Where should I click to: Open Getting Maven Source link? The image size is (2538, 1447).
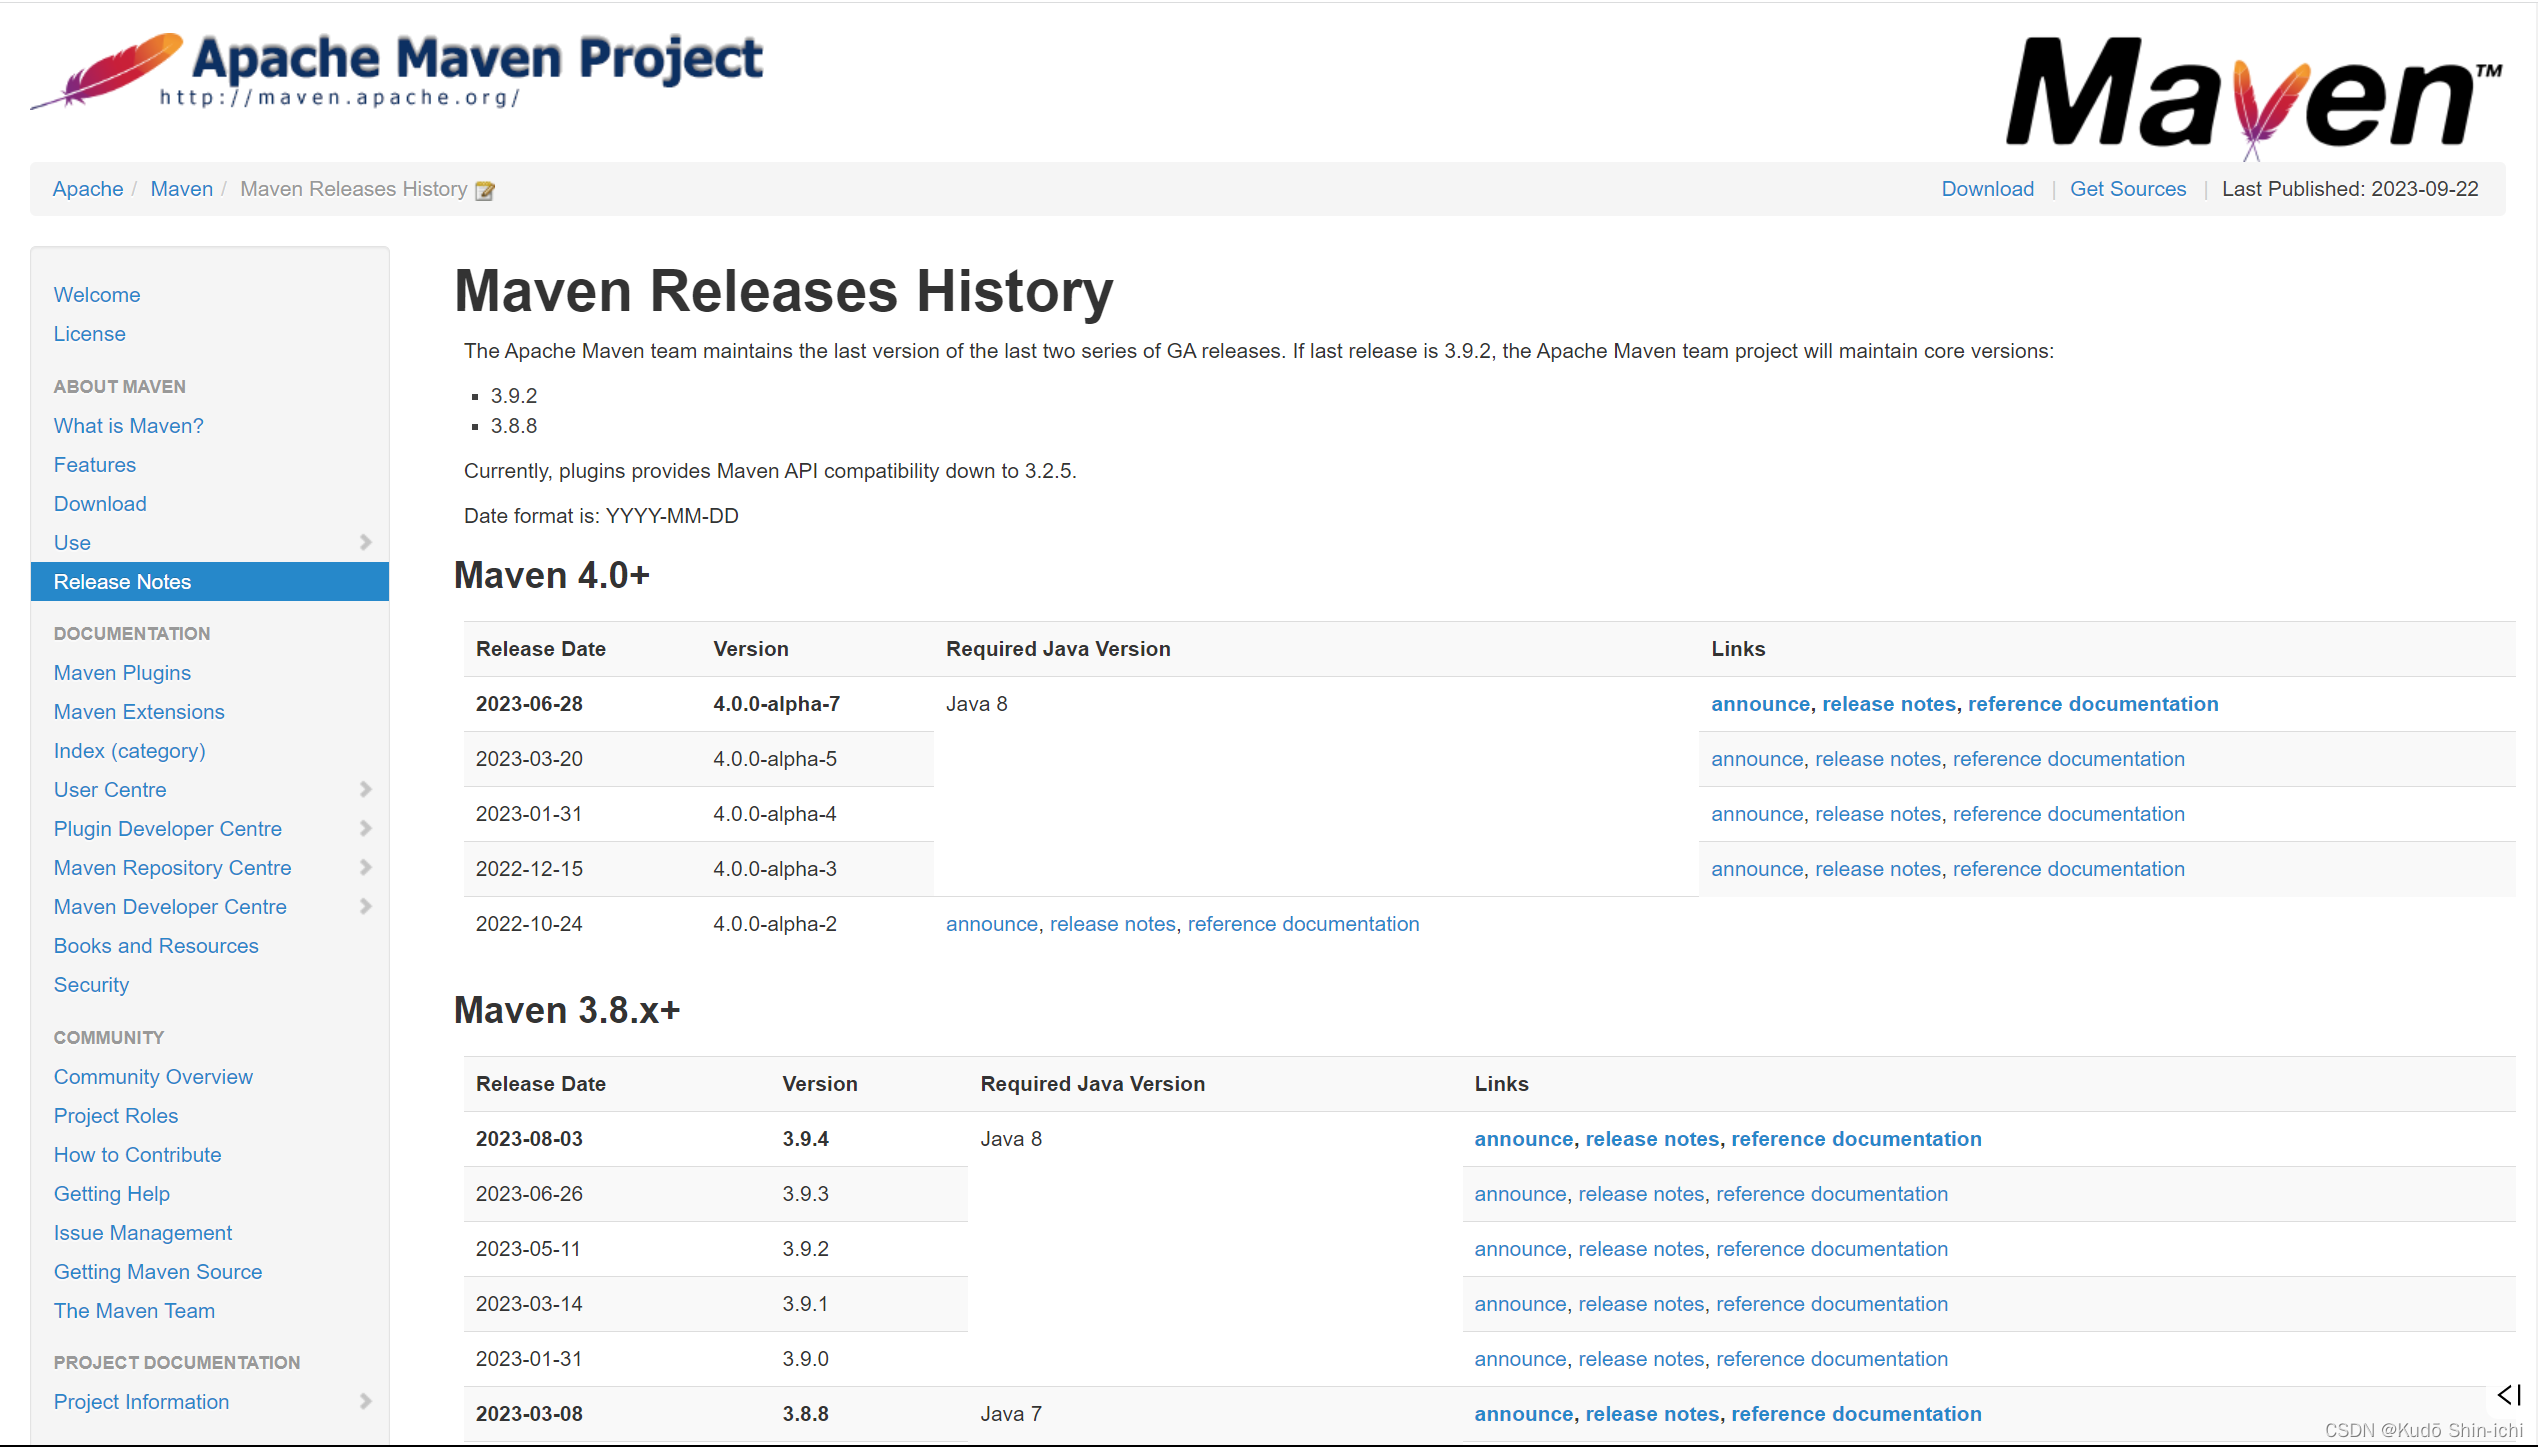pos(158,1272)
